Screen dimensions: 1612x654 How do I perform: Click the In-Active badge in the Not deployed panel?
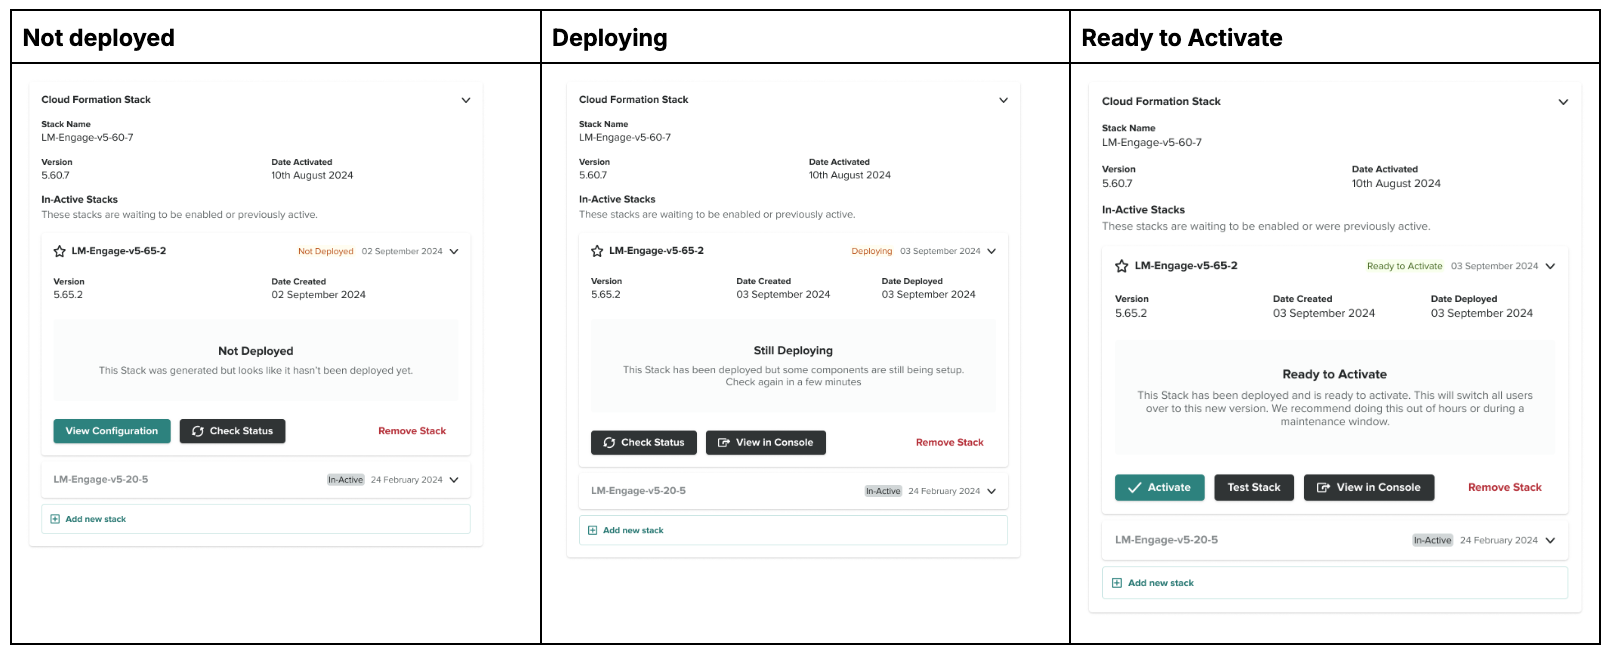click(x=345, y=480)
